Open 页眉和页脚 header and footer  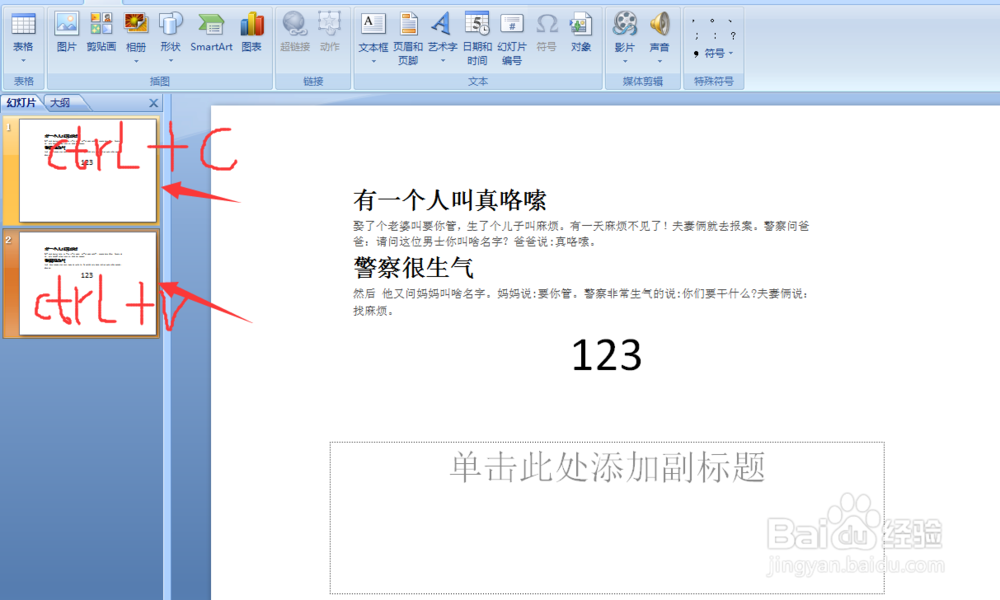[x=408, y=38]
